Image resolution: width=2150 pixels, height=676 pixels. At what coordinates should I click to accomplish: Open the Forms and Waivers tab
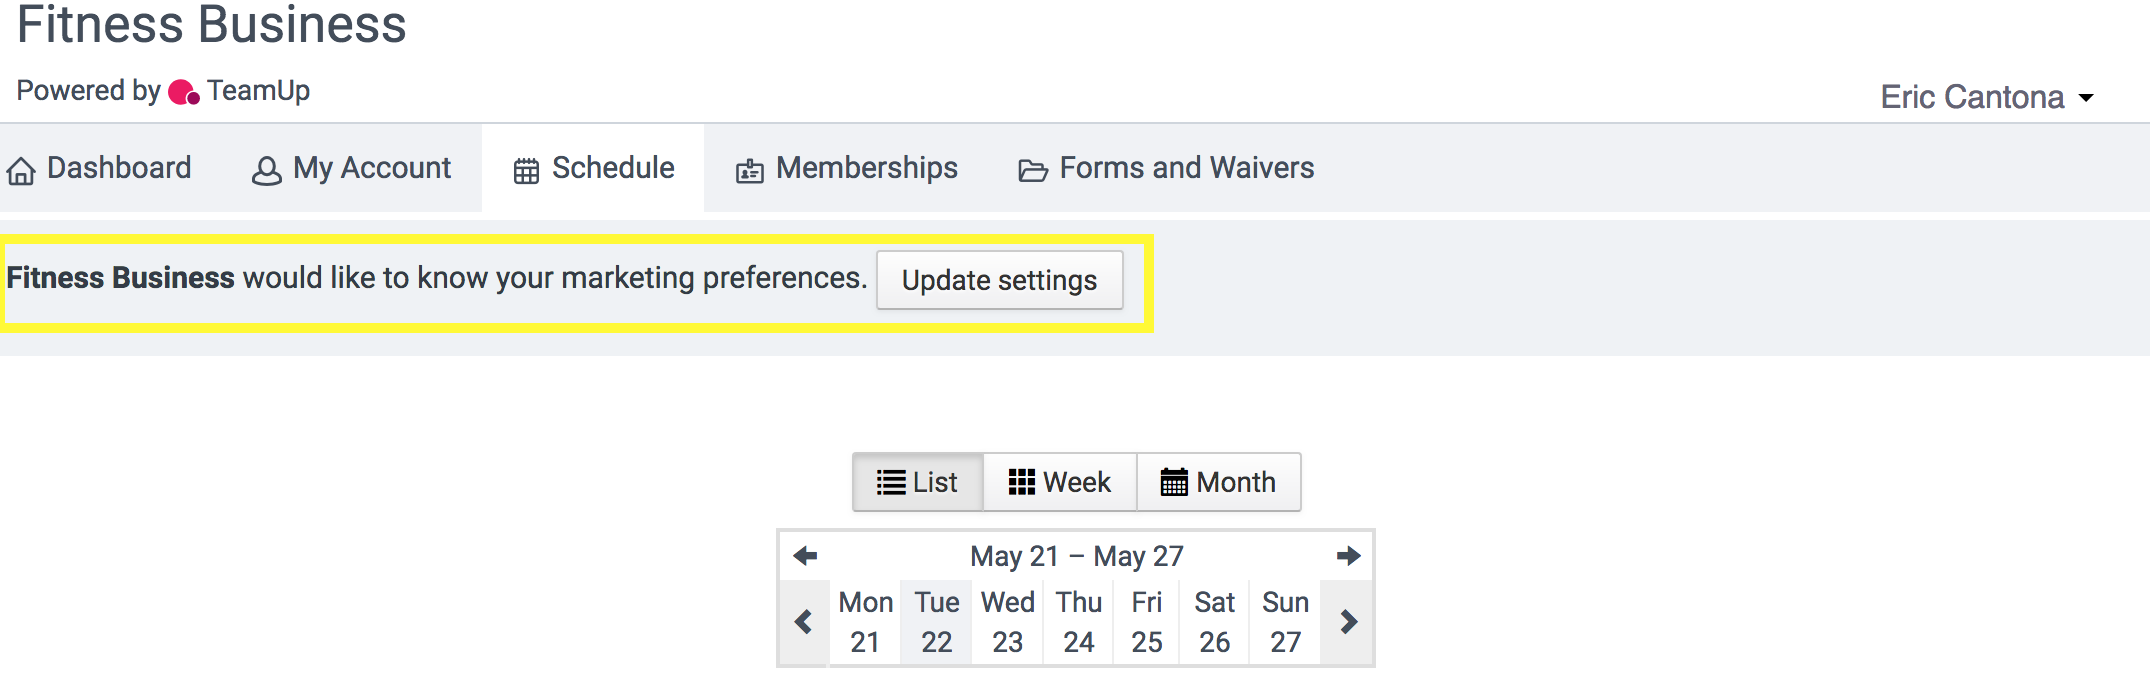pos(1186,168)
